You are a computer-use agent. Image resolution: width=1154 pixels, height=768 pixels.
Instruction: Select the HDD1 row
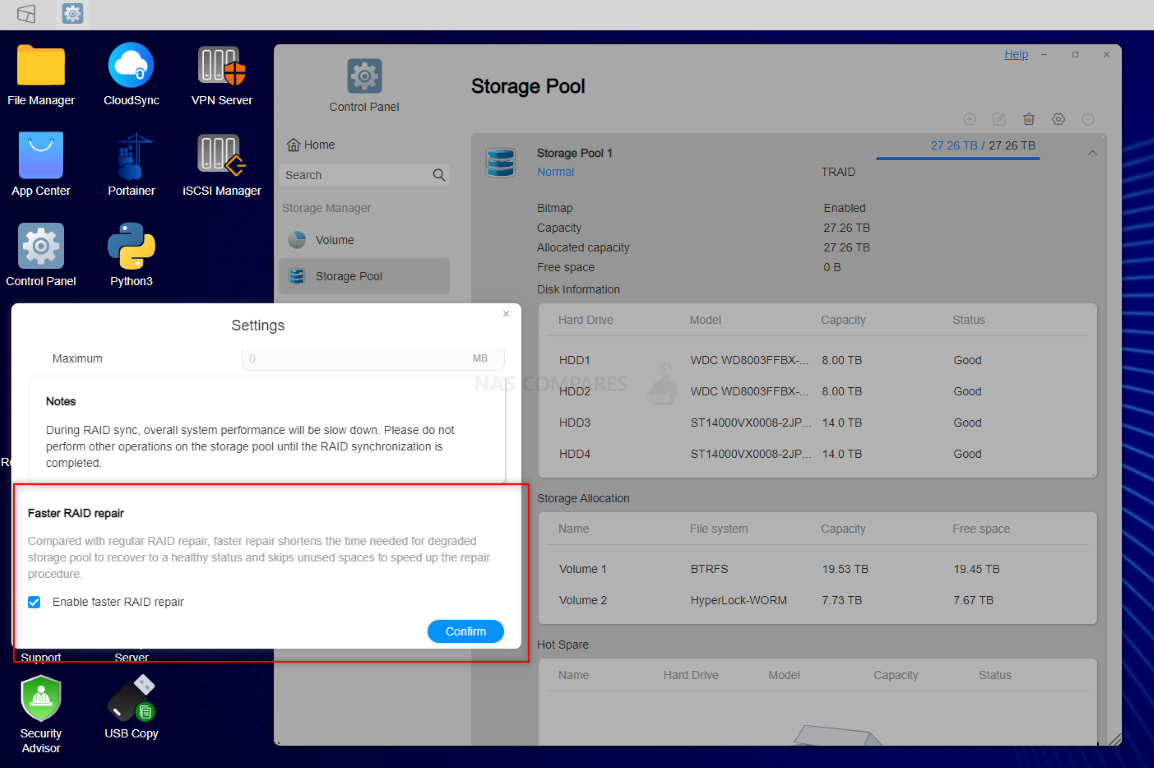point(817,360)
